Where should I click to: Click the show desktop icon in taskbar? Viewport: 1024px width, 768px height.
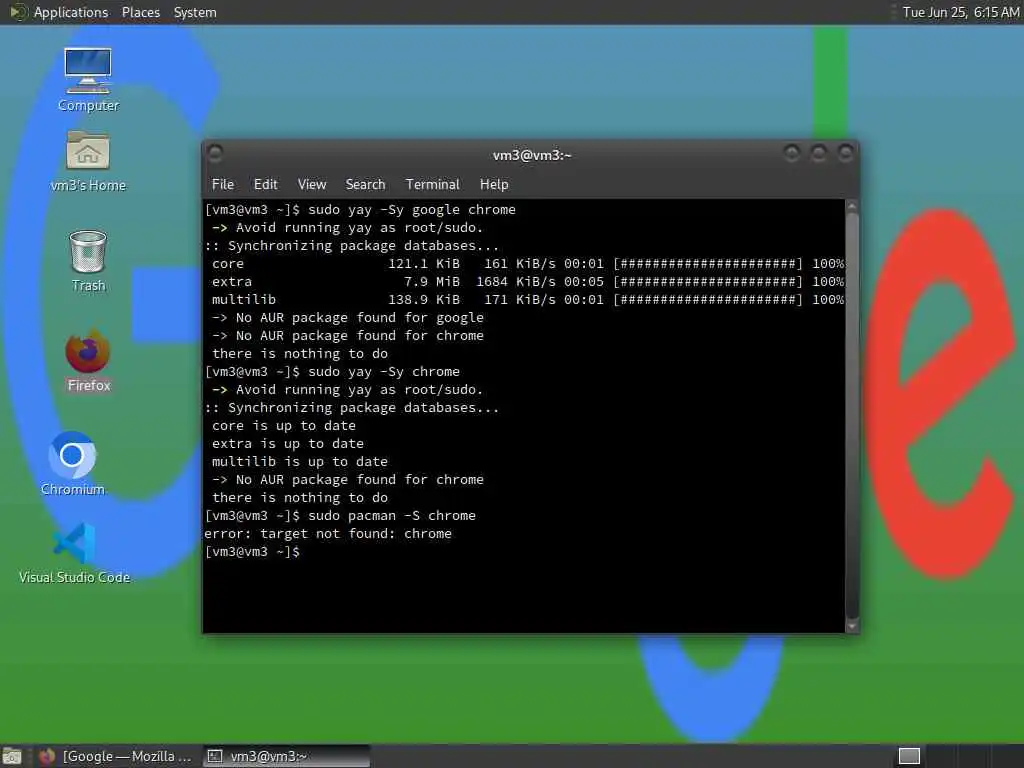pos(12,756)
